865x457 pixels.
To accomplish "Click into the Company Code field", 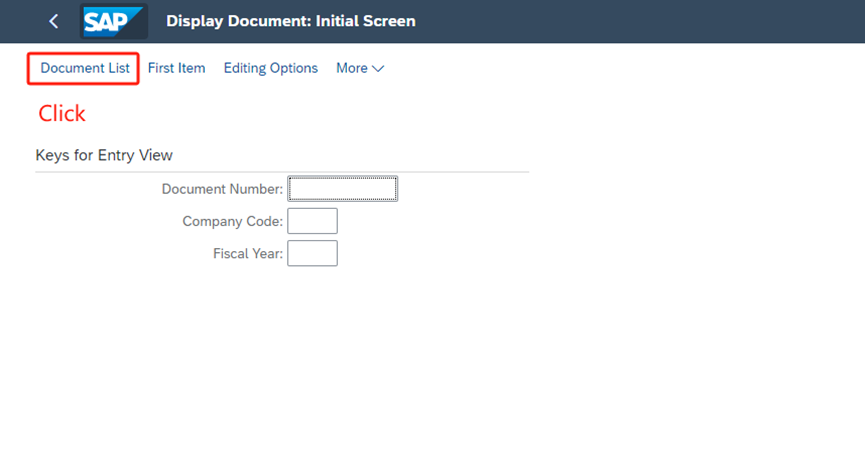I will (312, 221).
